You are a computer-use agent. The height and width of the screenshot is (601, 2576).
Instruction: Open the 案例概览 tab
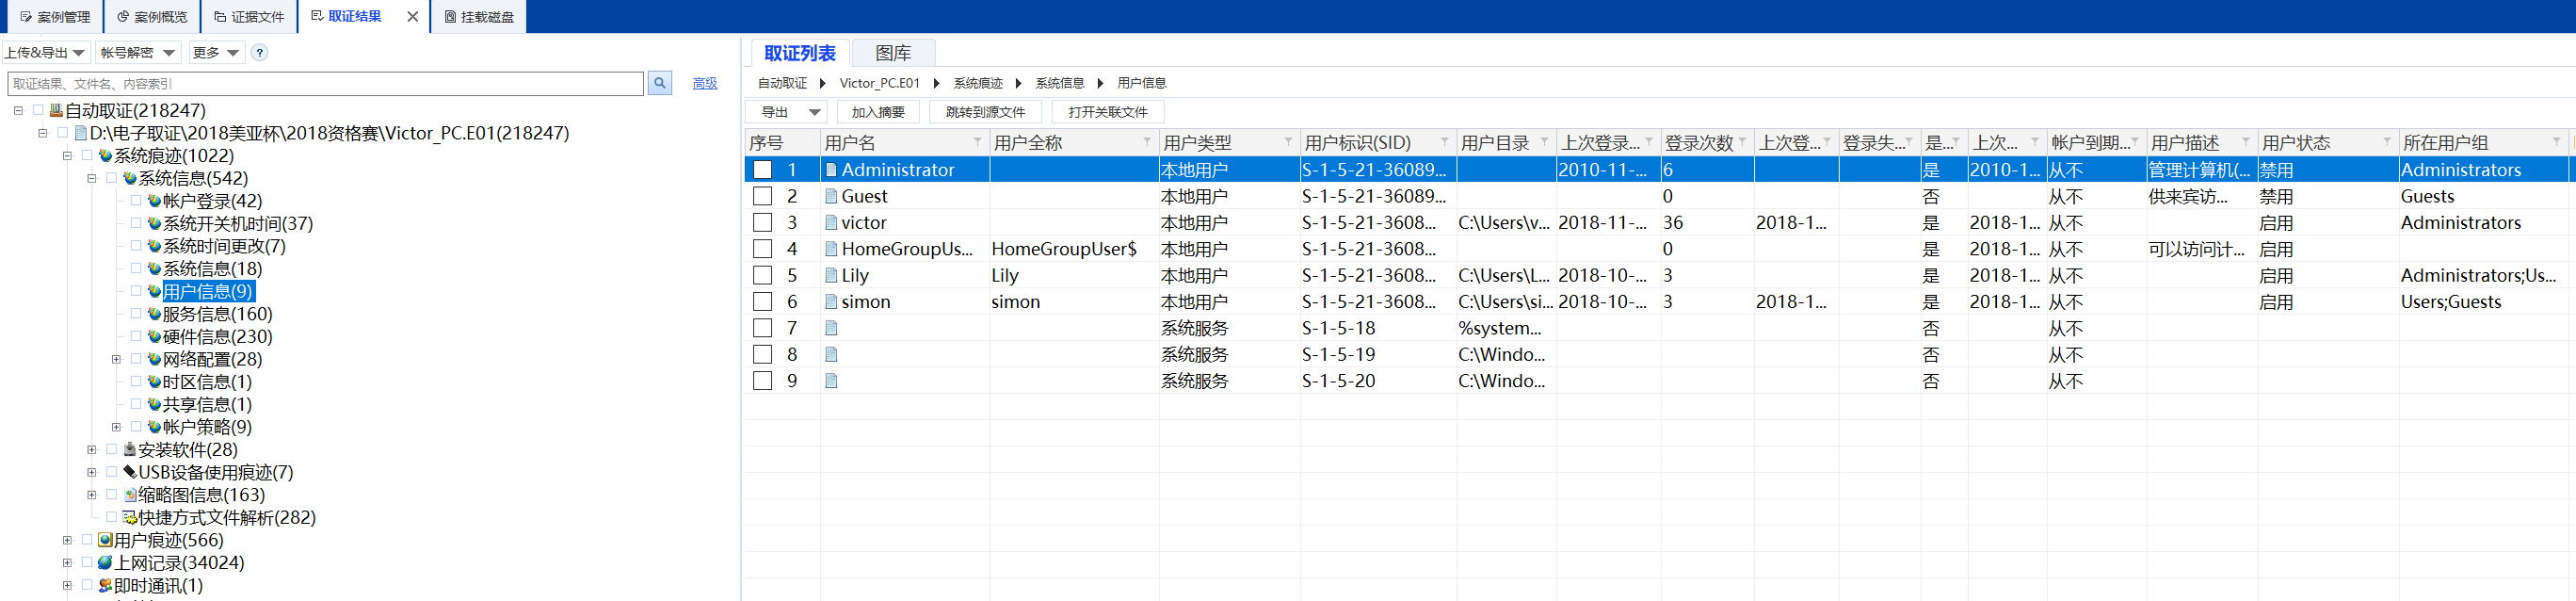point(152,17)
